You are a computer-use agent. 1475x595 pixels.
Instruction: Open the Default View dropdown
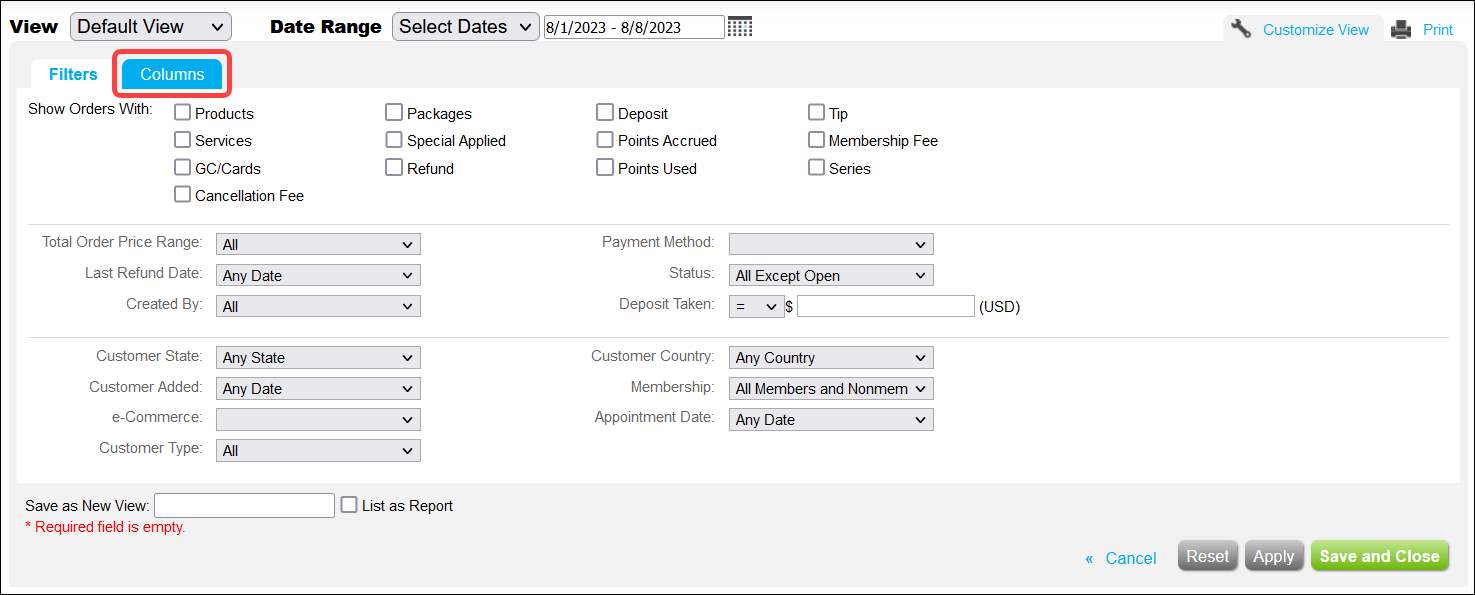(151, 27)
